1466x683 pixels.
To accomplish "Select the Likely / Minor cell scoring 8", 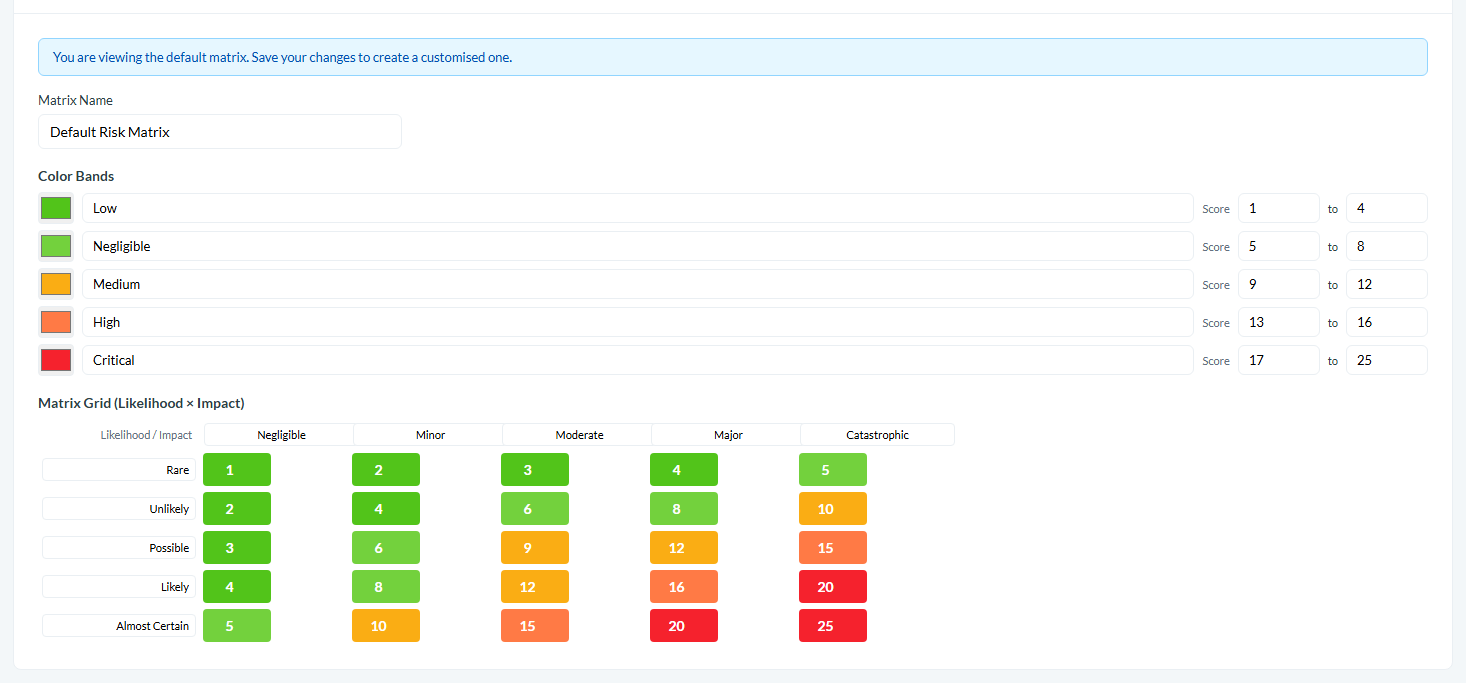I will click(386, 587).
